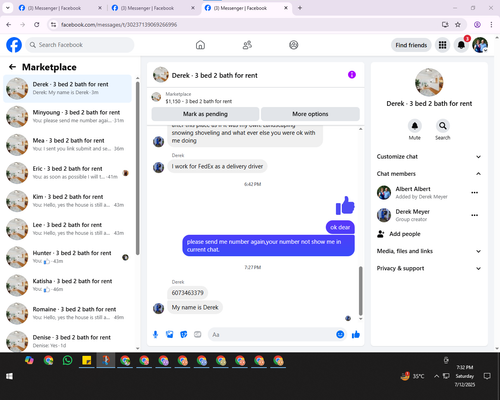Image resolution: width=500 pixels, height=400 pixels.
Task: Open options for Derek Meyer member
Action: coord(475,215)
